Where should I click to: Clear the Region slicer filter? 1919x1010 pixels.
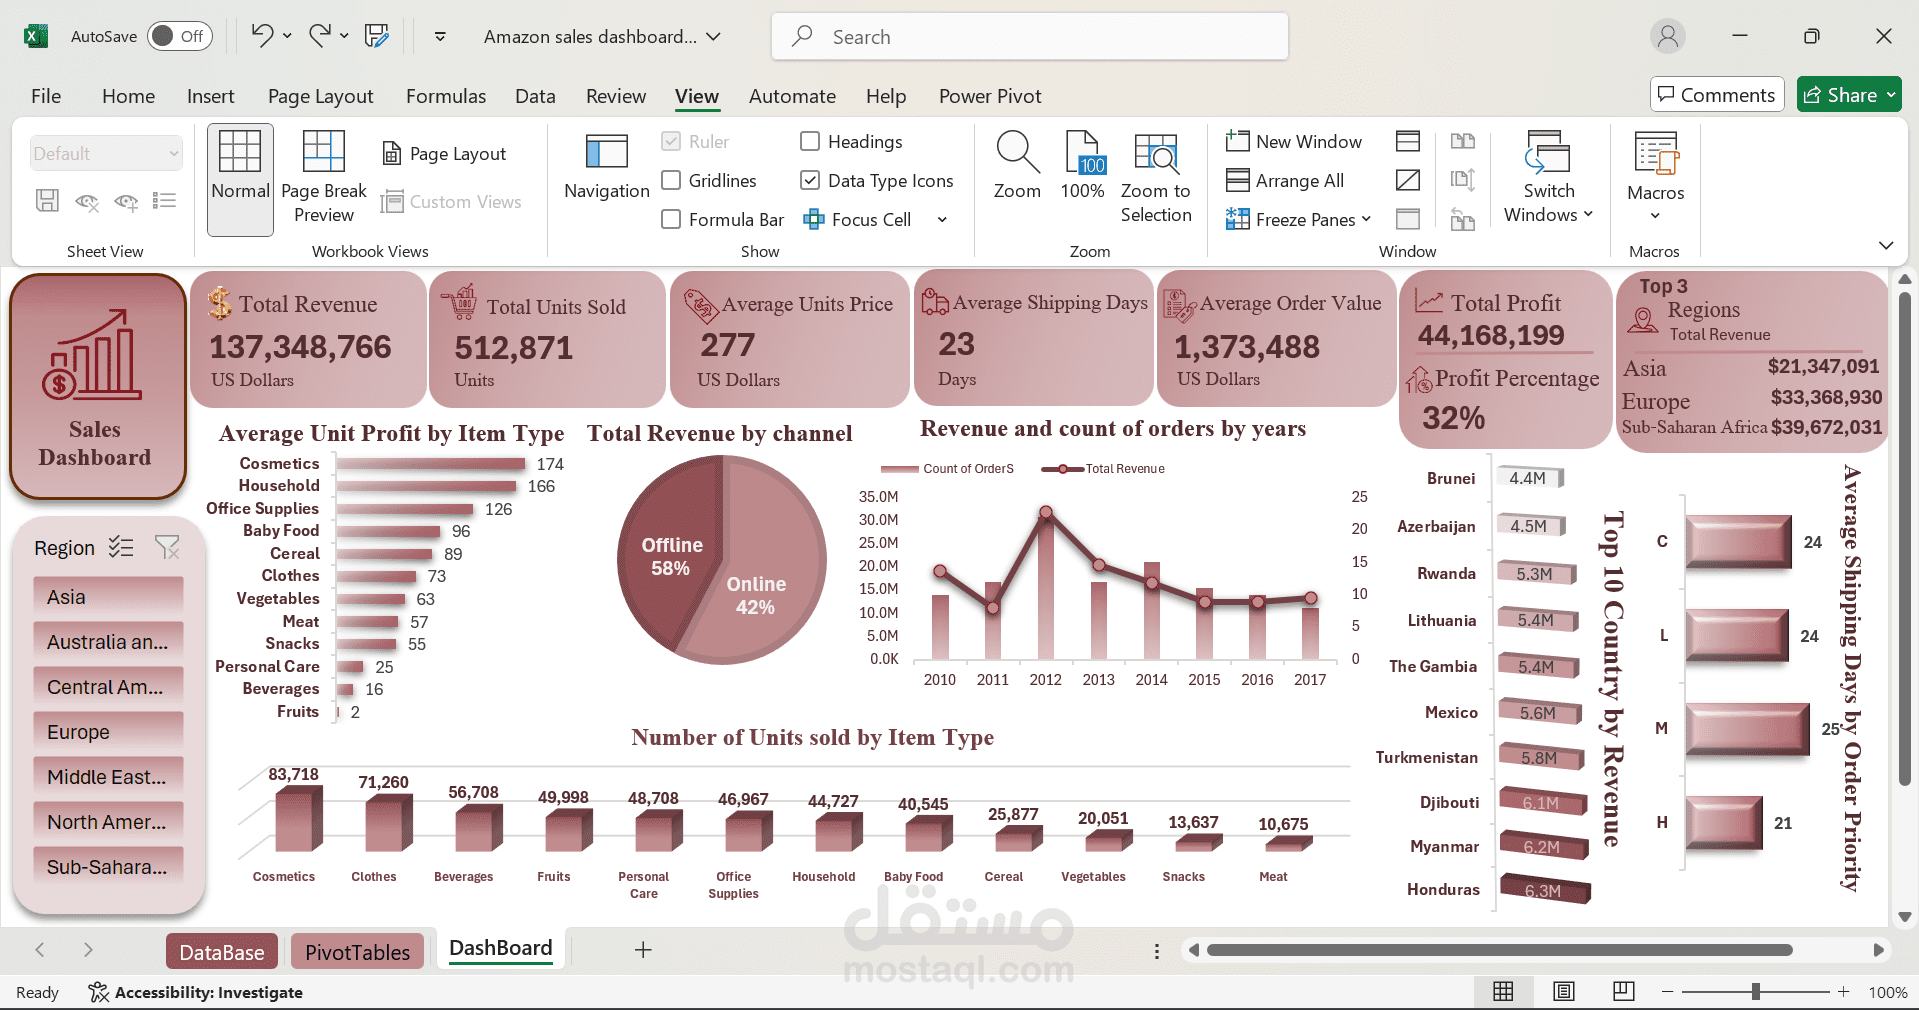click(167, 547)
